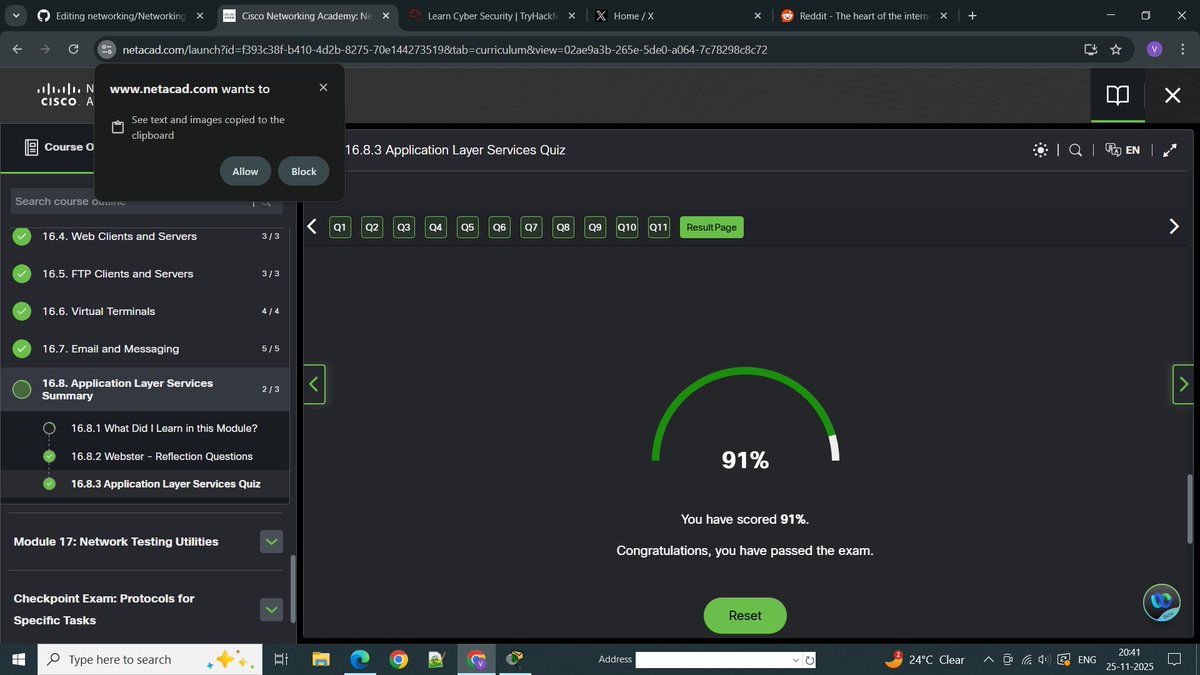1200x675 pixels.
Task: Open a new browser tab
Action: point(972,16)
